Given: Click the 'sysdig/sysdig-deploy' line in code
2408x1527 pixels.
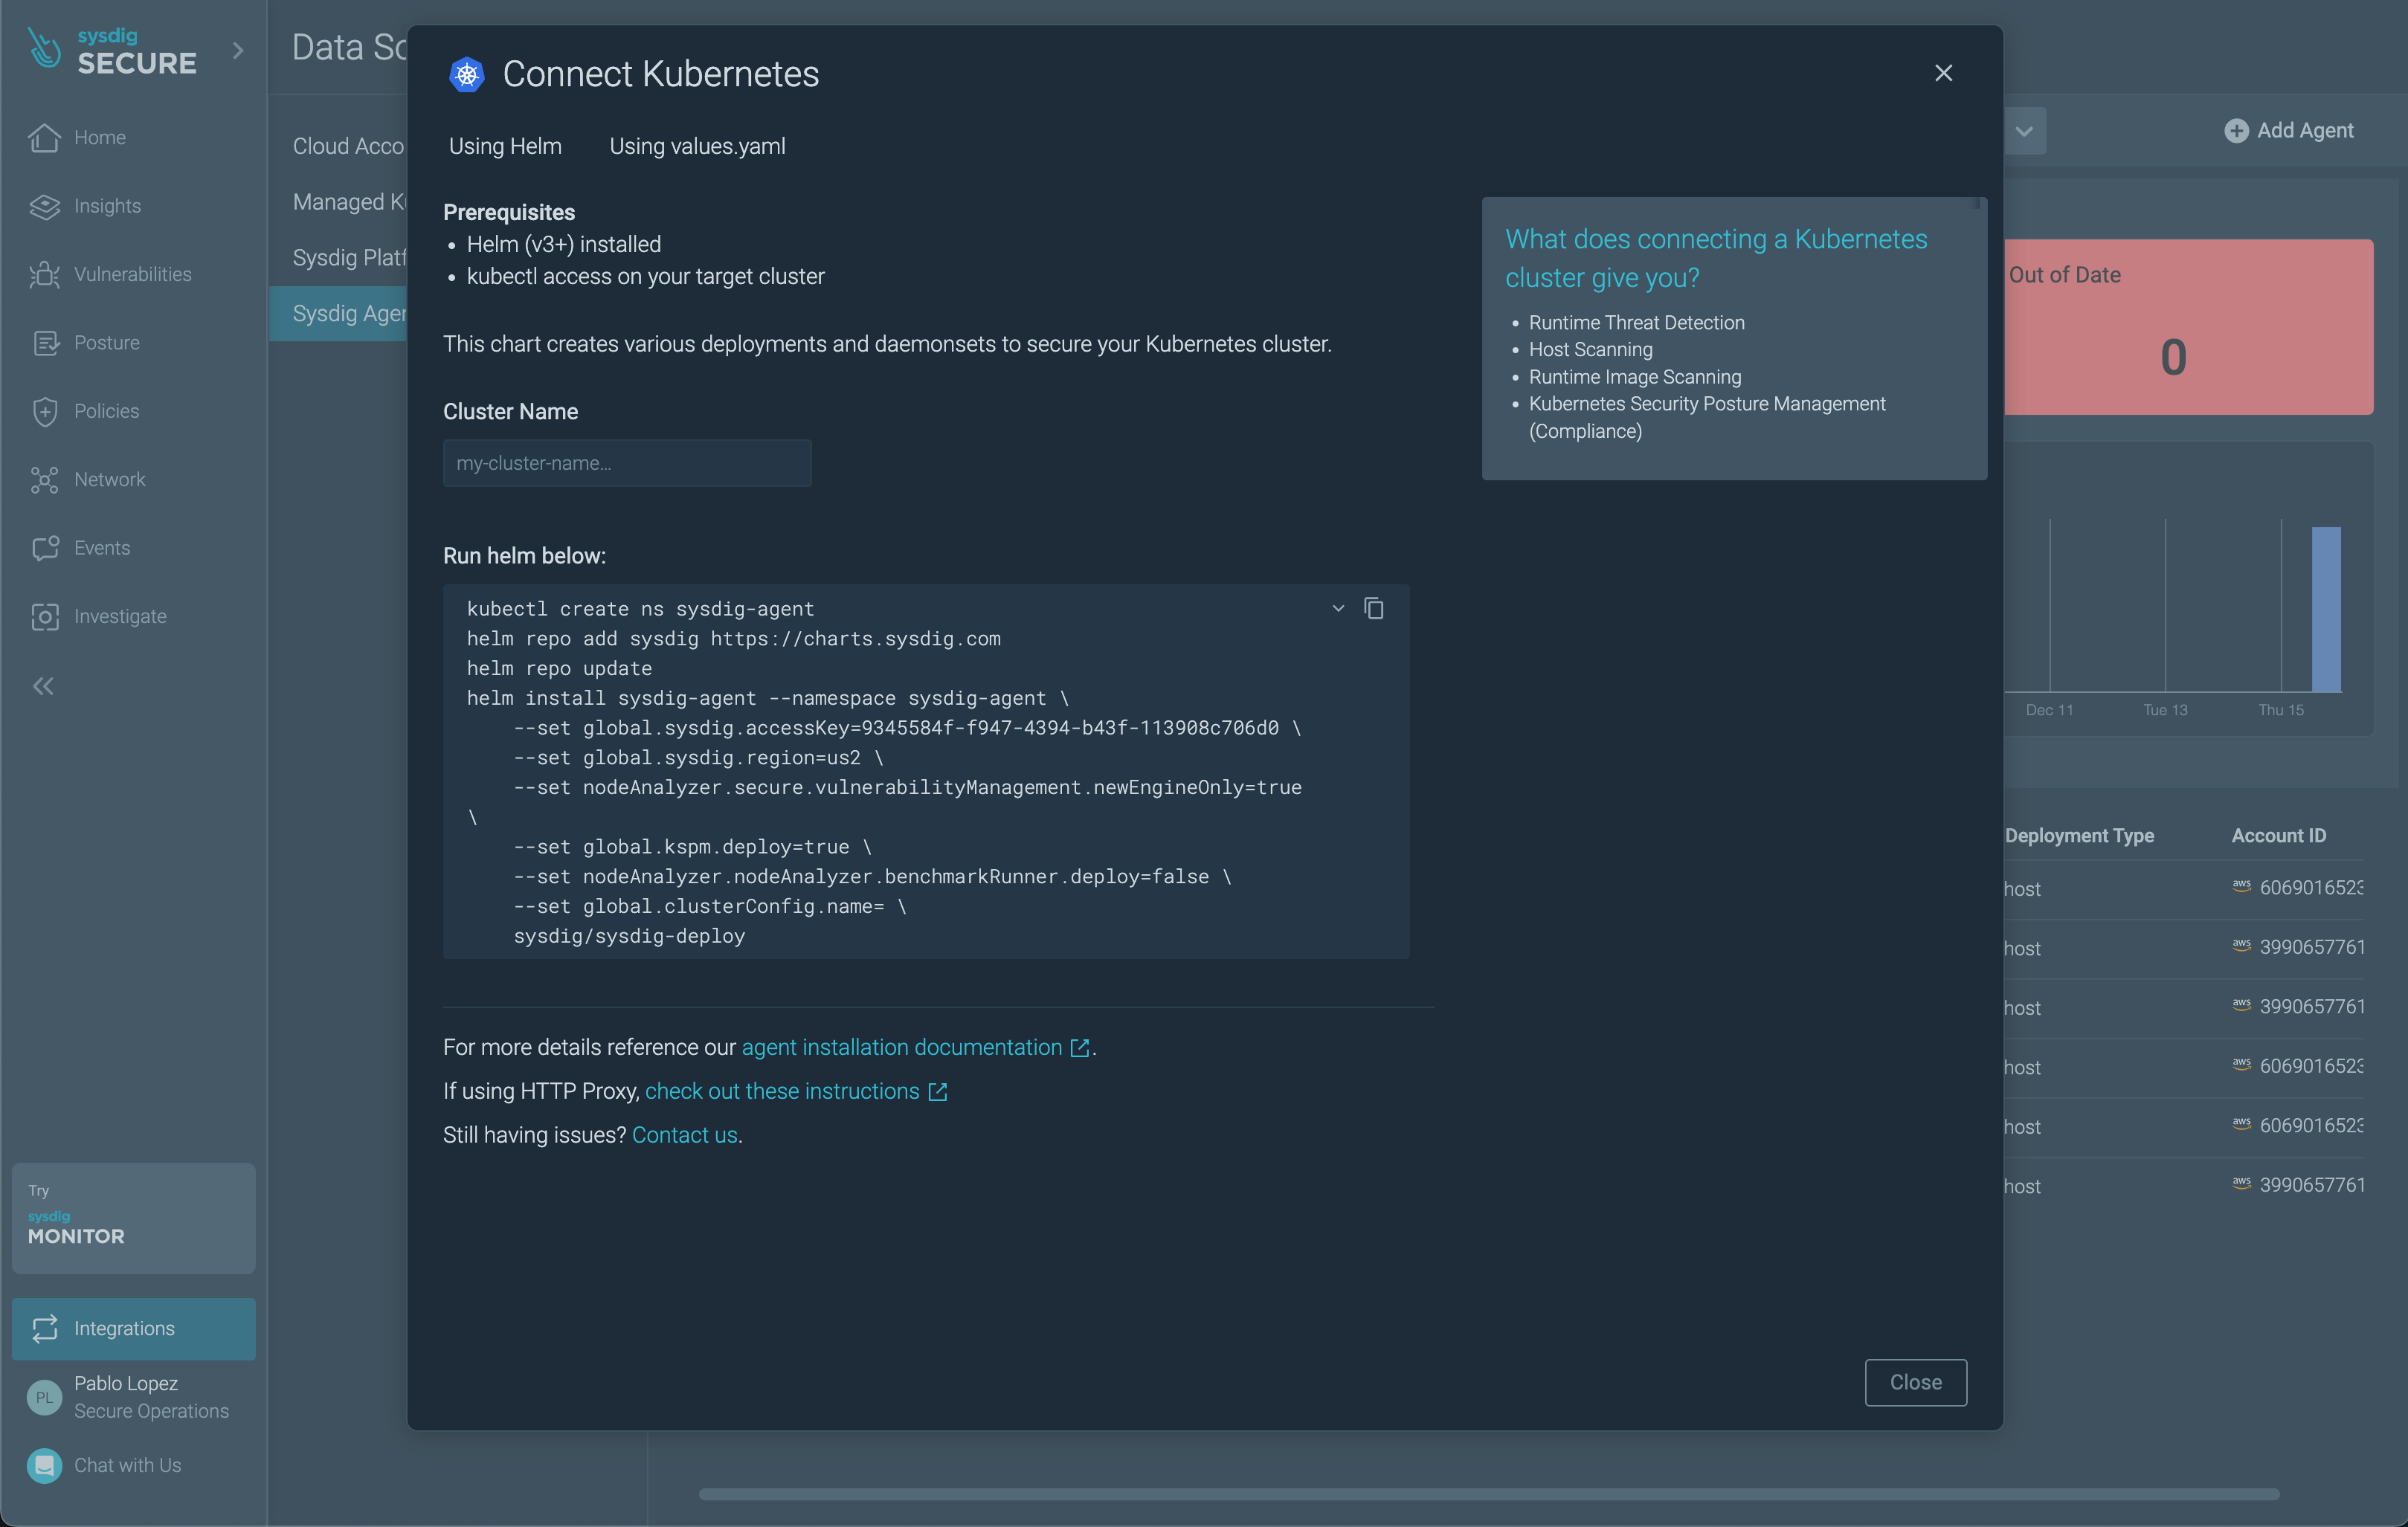Looking at the screenshot, I should (629, 936).
